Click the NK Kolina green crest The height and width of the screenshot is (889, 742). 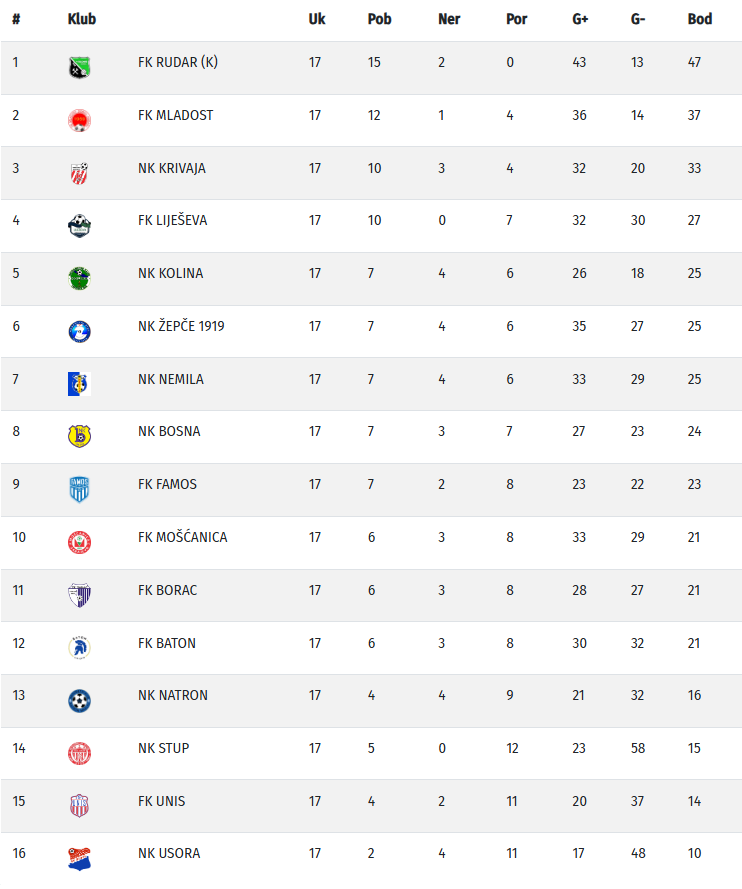tap(79, 278)
